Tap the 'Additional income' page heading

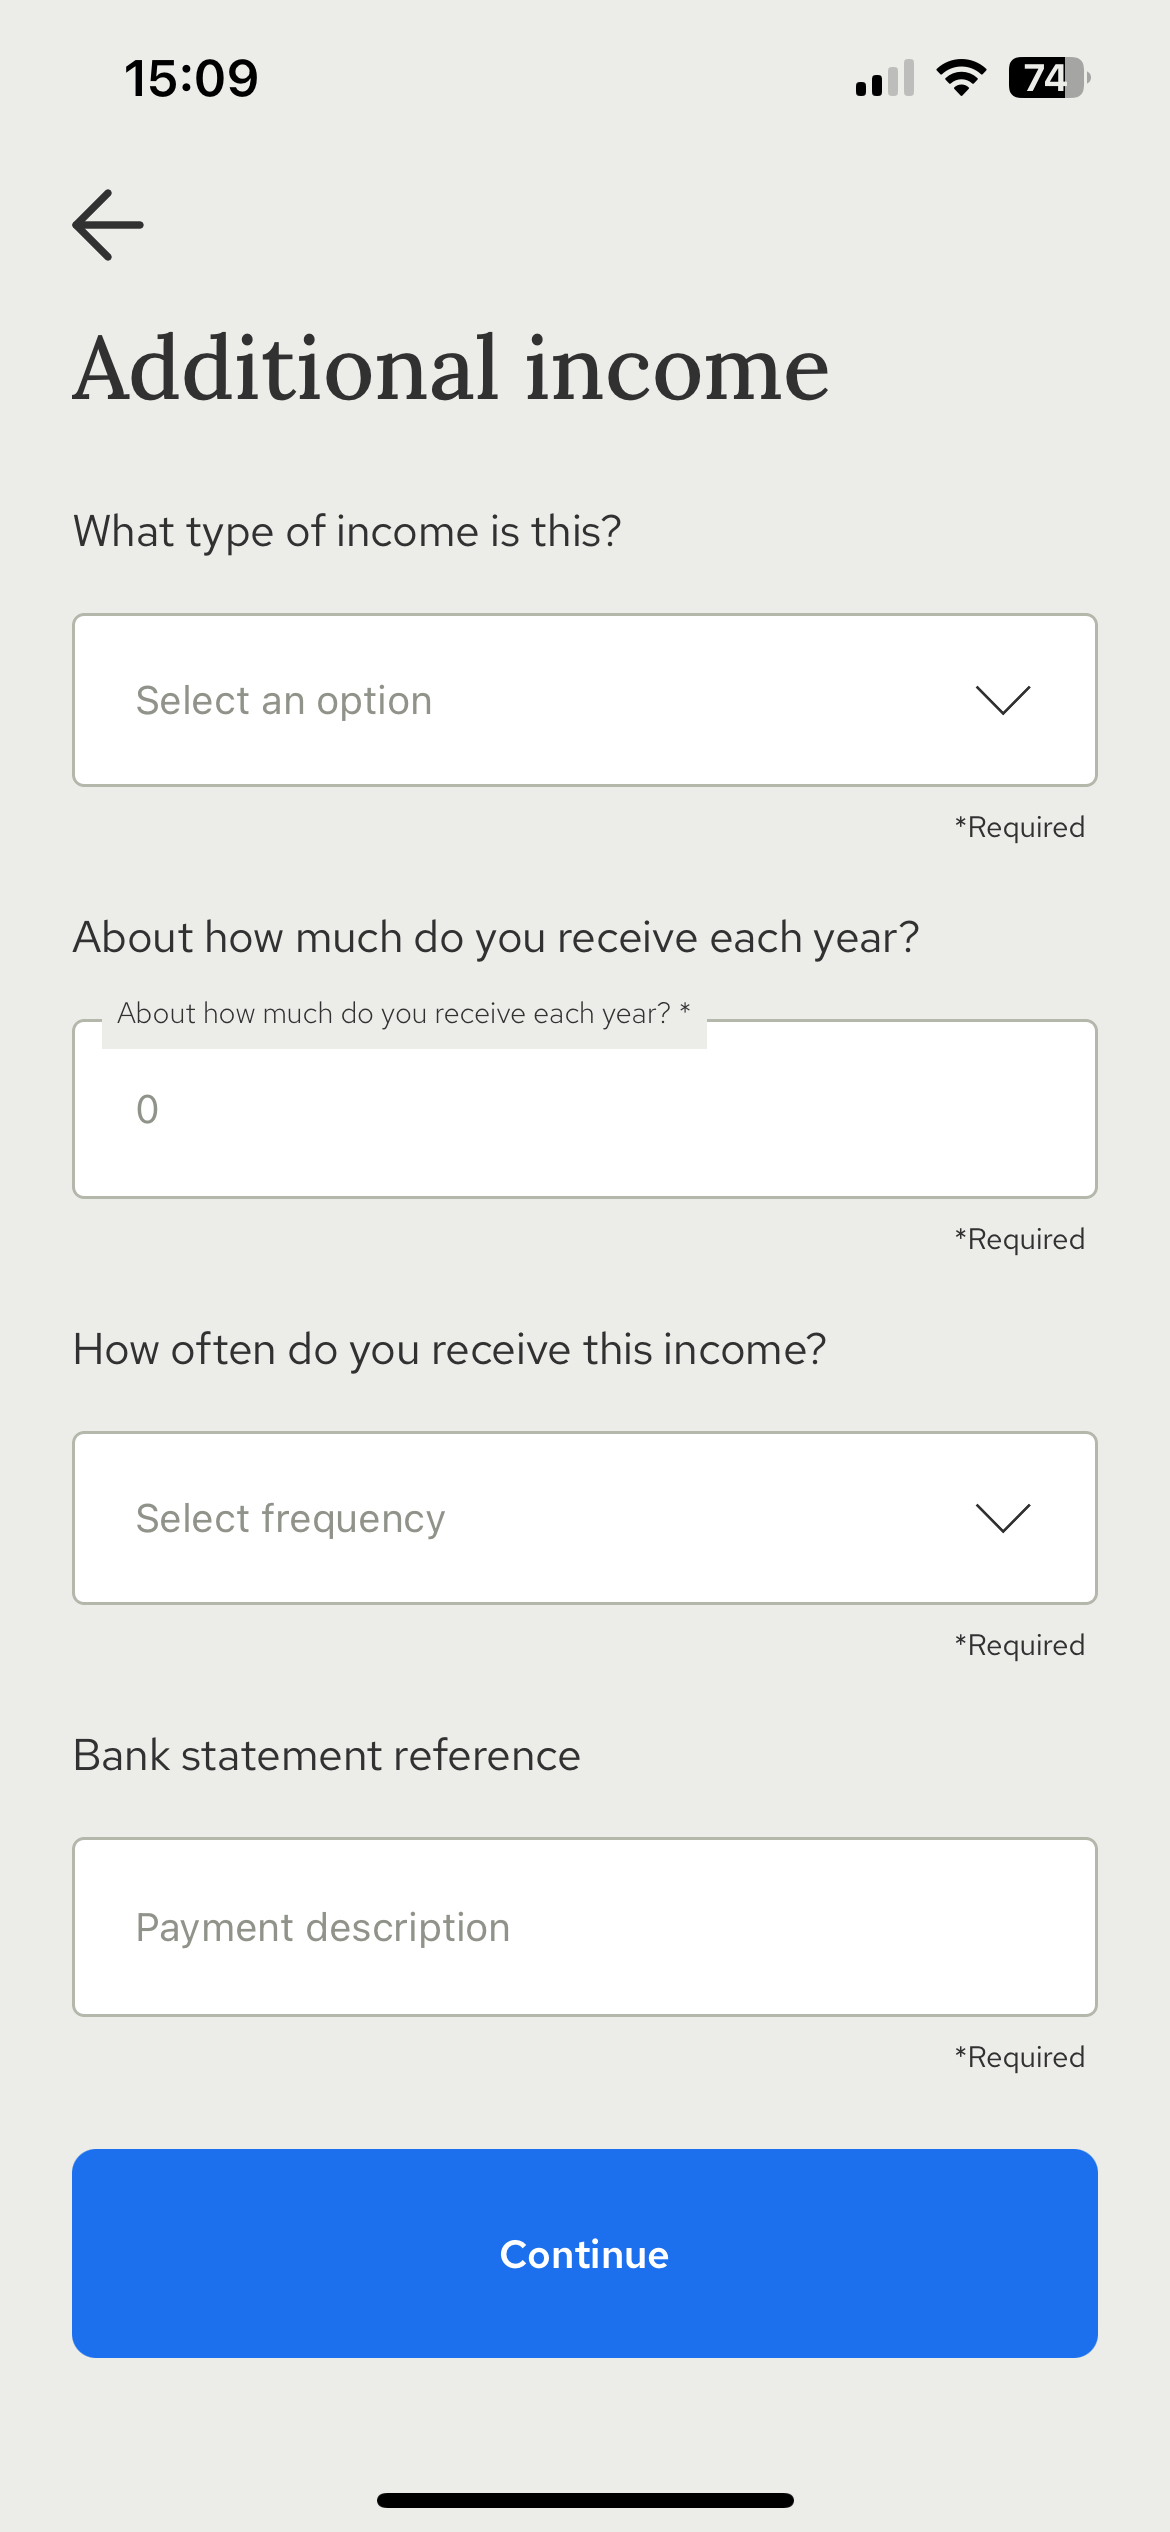[451, 369]
